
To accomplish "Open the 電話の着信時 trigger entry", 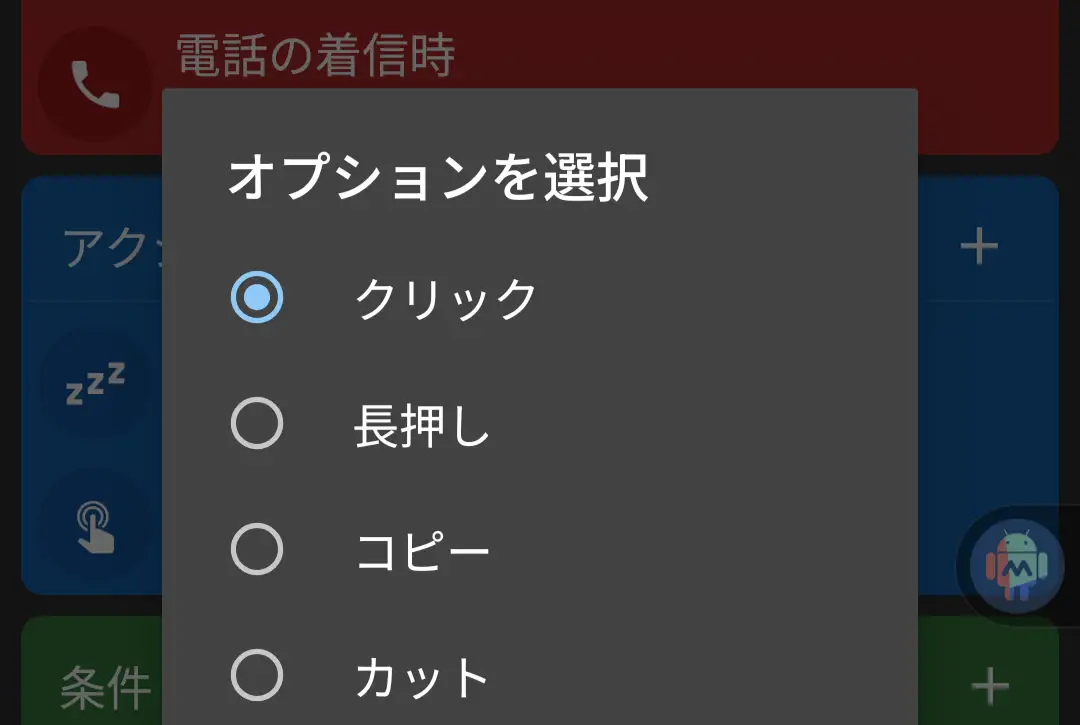I will pyautogui.click(x=316, y=54).
